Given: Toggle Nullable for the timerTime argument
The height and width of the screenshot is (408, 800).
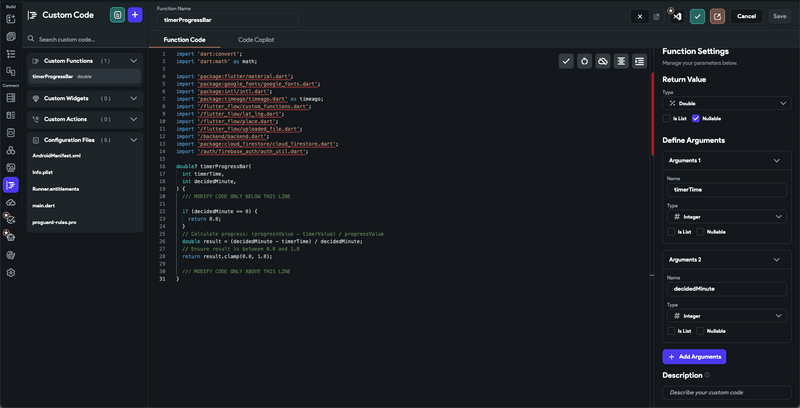Looking at the screenshot, I should pos(701,232).
